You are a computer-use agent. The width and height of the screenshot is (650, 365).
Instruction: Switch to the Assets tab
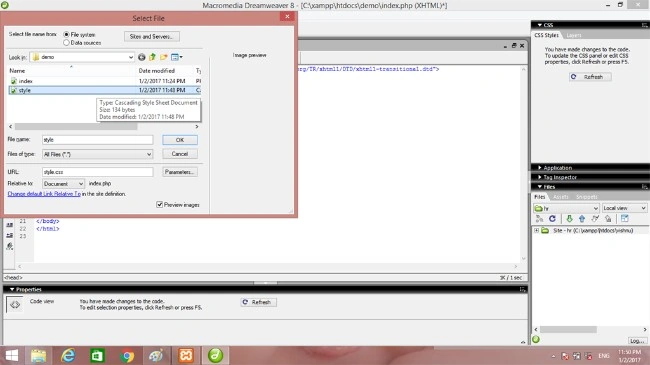560,197
